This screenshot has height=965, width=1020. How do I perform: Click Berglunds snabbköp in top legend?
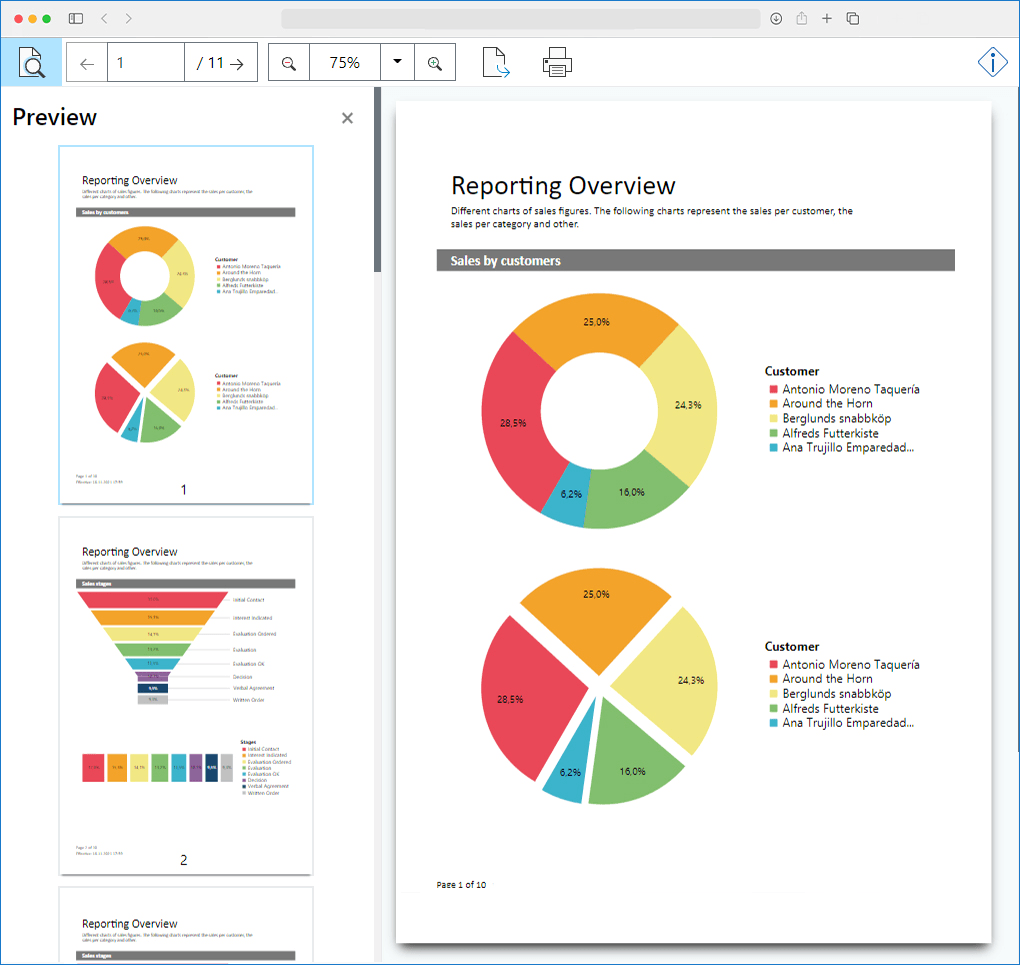pos(837,418)
